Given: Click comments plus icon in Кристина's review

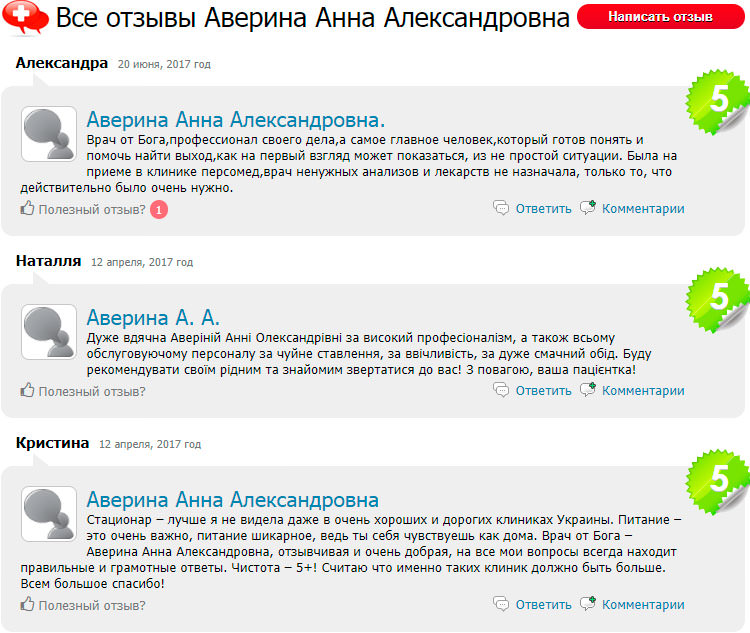Looking at the screenshot, I should coord(588,603).
